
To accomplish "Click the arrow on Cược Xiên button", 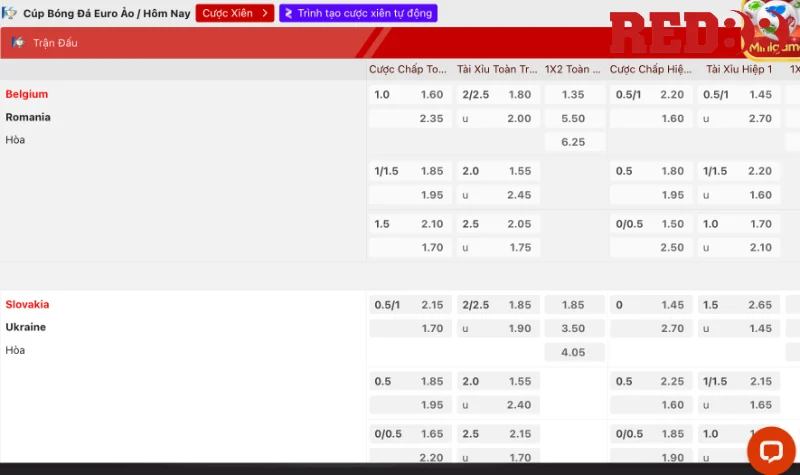I will (x=264, y=13).
